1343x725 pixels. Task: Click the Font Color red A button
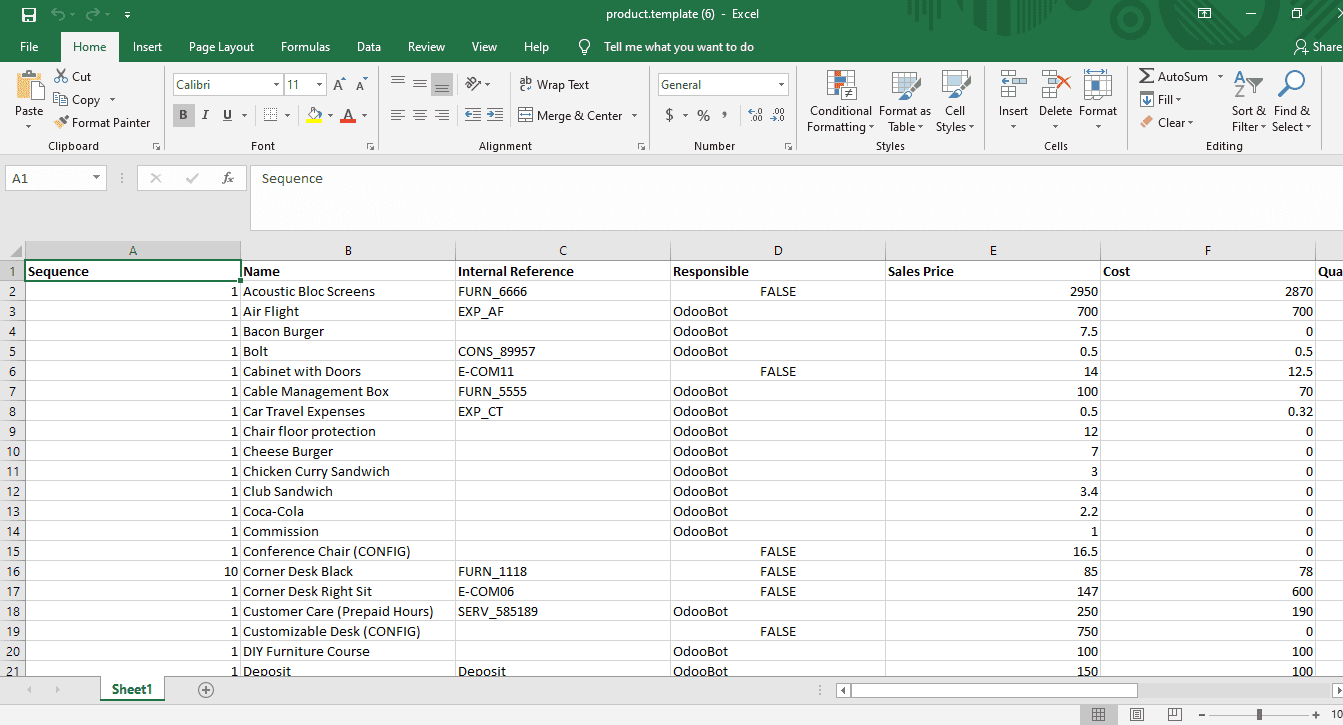click(348, 116)
